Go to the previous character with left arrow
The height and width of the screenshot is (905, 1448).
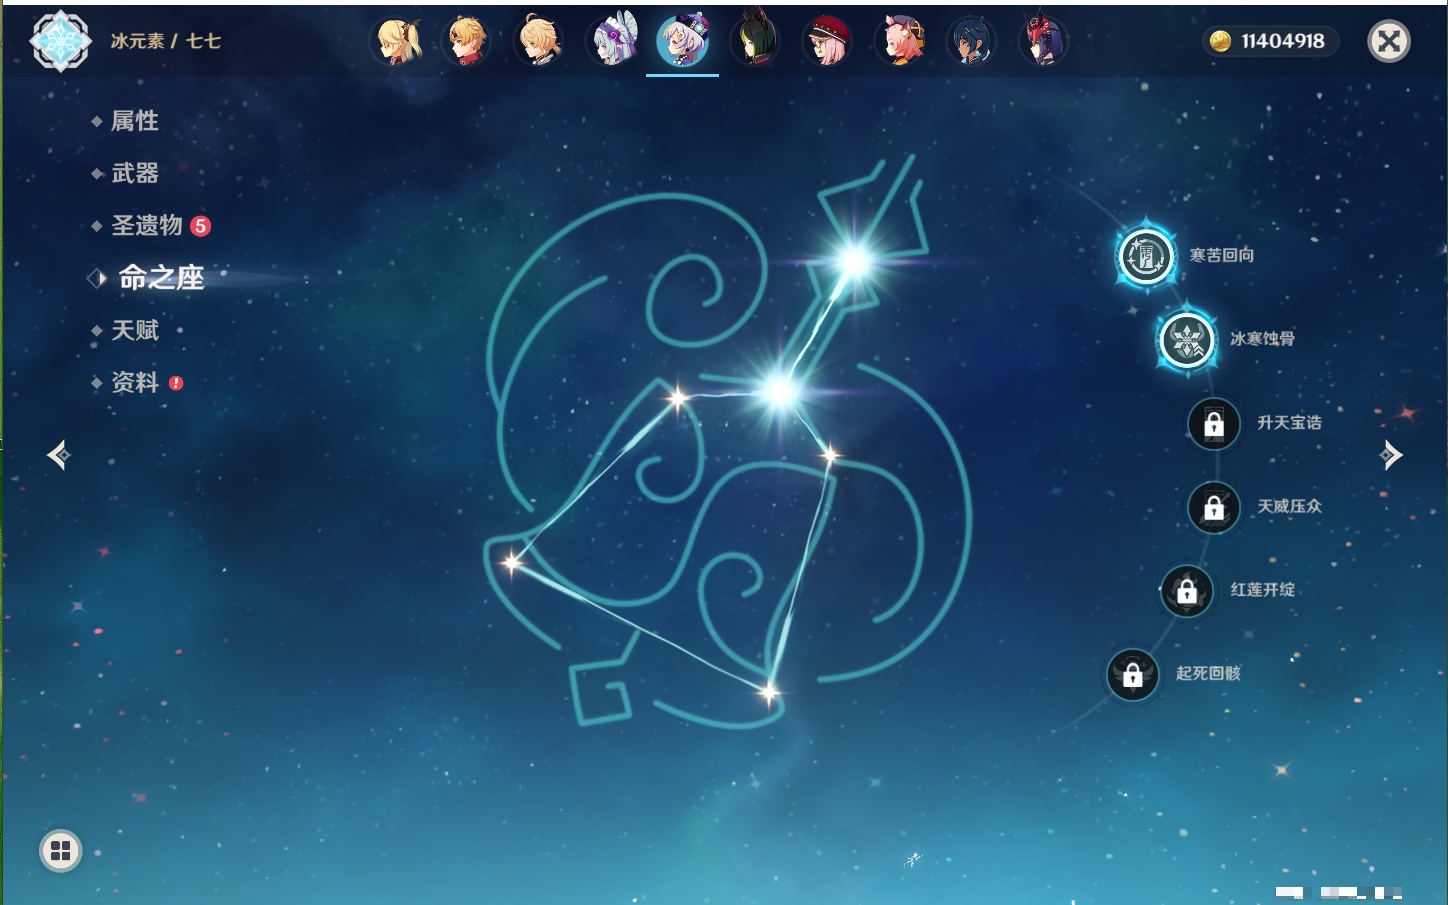click(59, 455)
